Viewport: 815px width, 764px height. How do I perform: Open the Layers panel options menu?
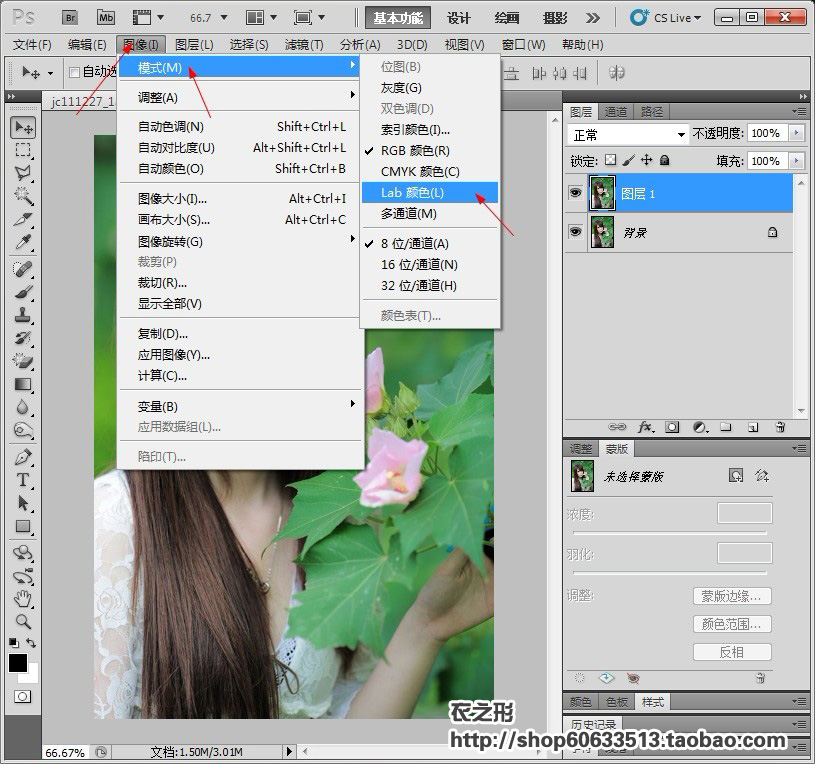pos(799,111)
